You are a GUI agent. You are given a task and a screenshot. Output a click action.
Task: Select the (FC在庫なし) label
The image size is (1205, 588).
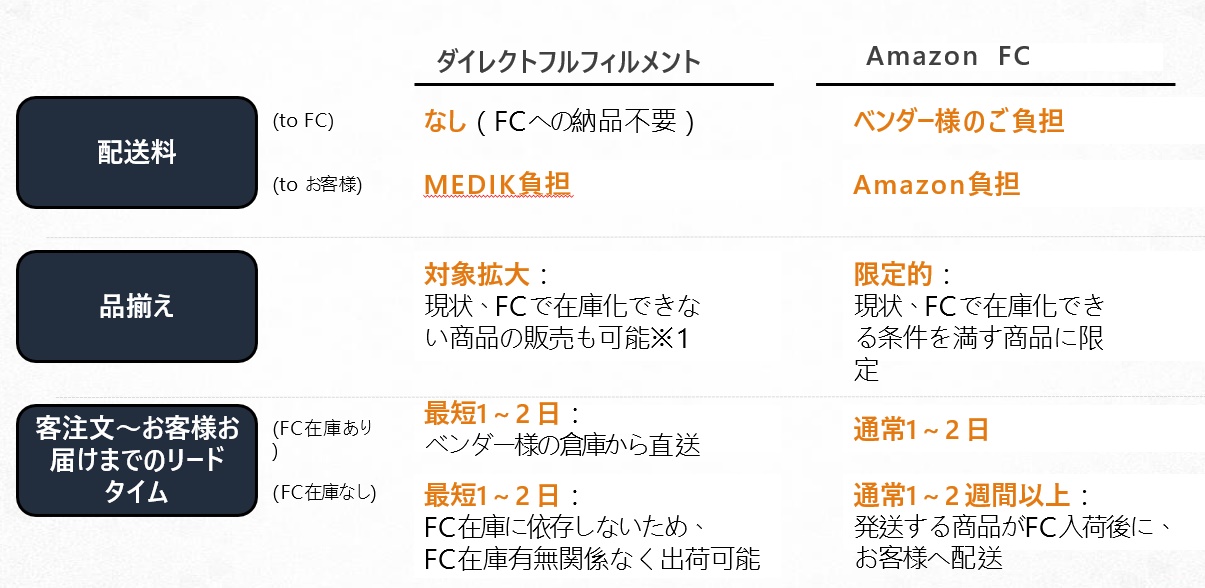[324, 492]
